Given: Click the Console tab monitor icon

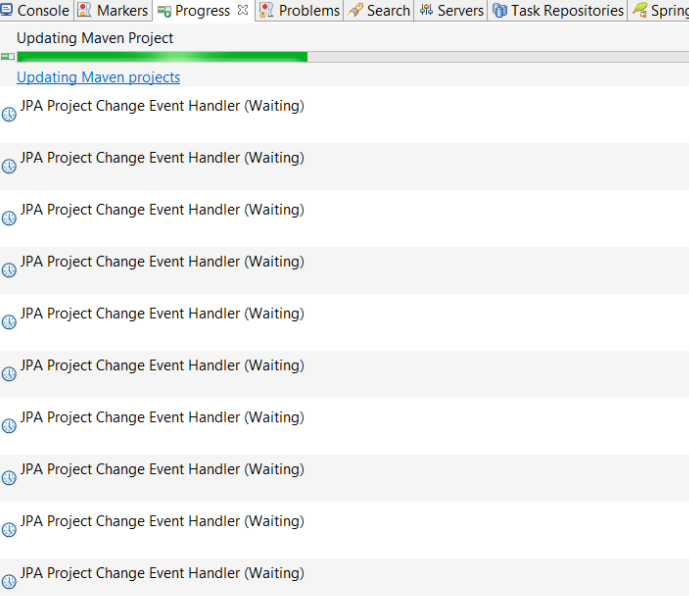Looking at the screenshot, I should 7,10.
